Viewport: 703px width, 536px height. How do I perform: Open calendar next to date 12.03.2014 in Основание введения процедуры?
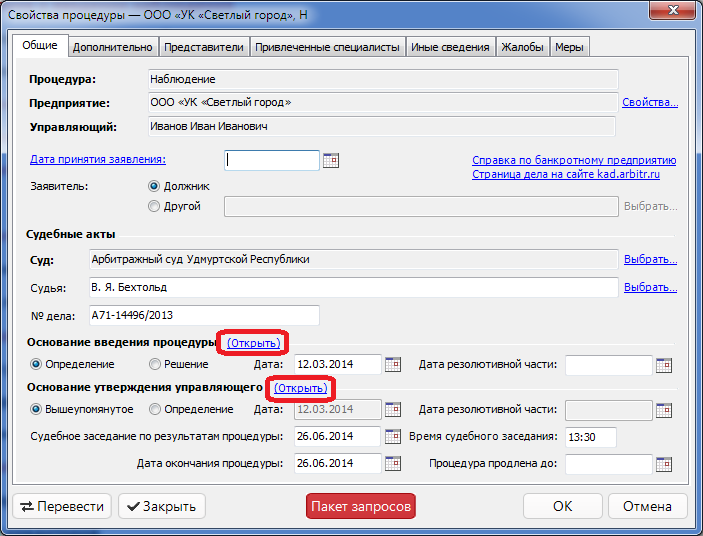coord(393,364)
